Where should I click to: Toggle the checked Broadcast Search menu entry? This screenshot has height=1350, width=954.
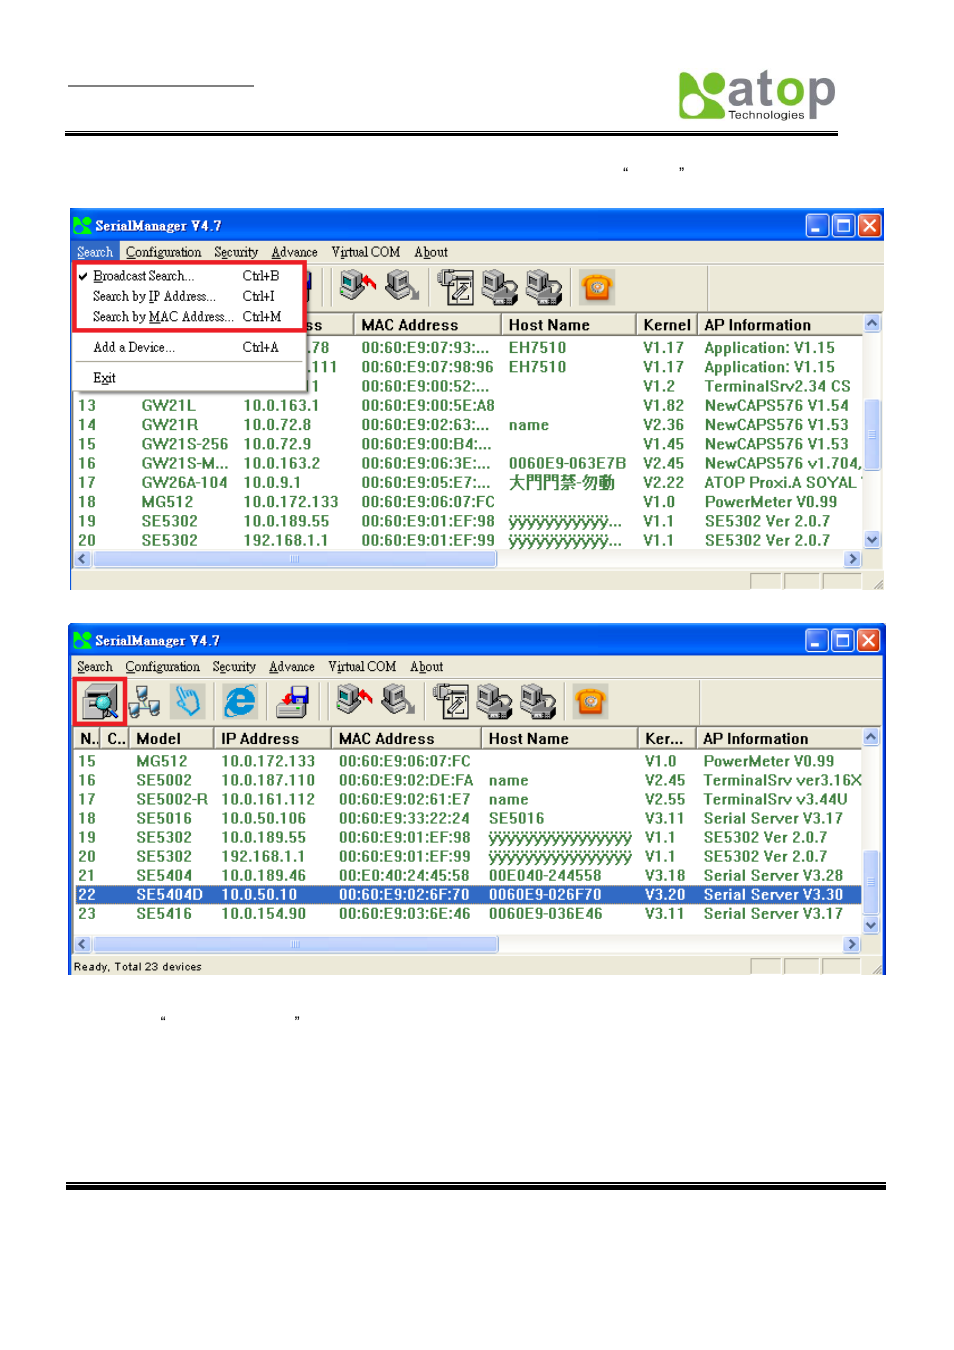[x=180, y=276]
